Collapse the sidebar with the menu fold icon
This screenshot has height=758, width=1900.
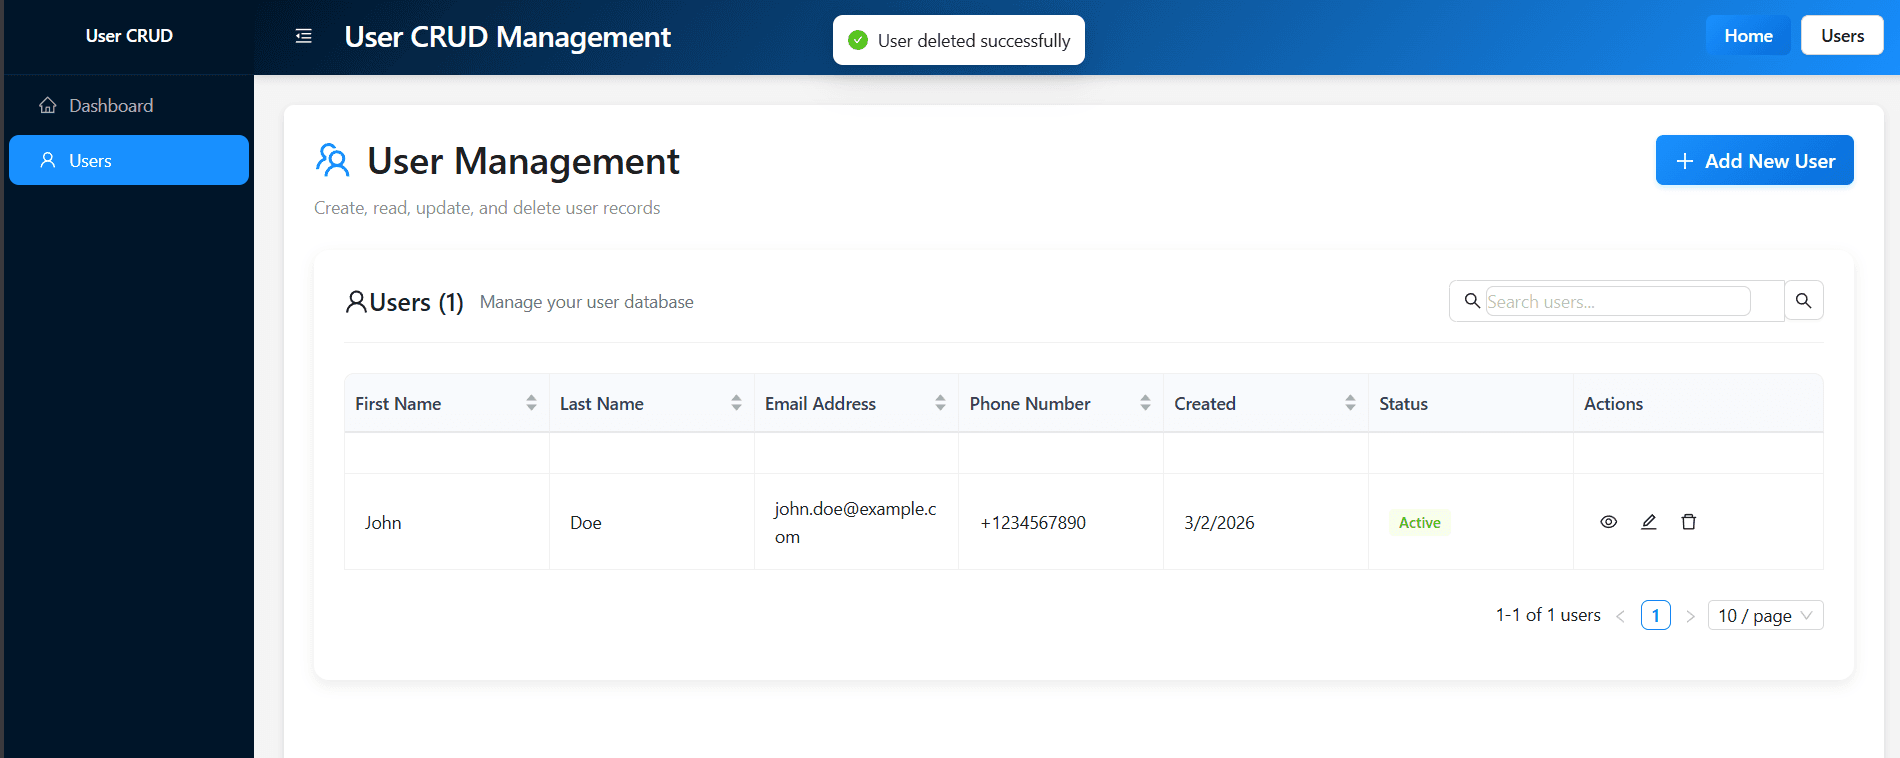pos(304,37)
